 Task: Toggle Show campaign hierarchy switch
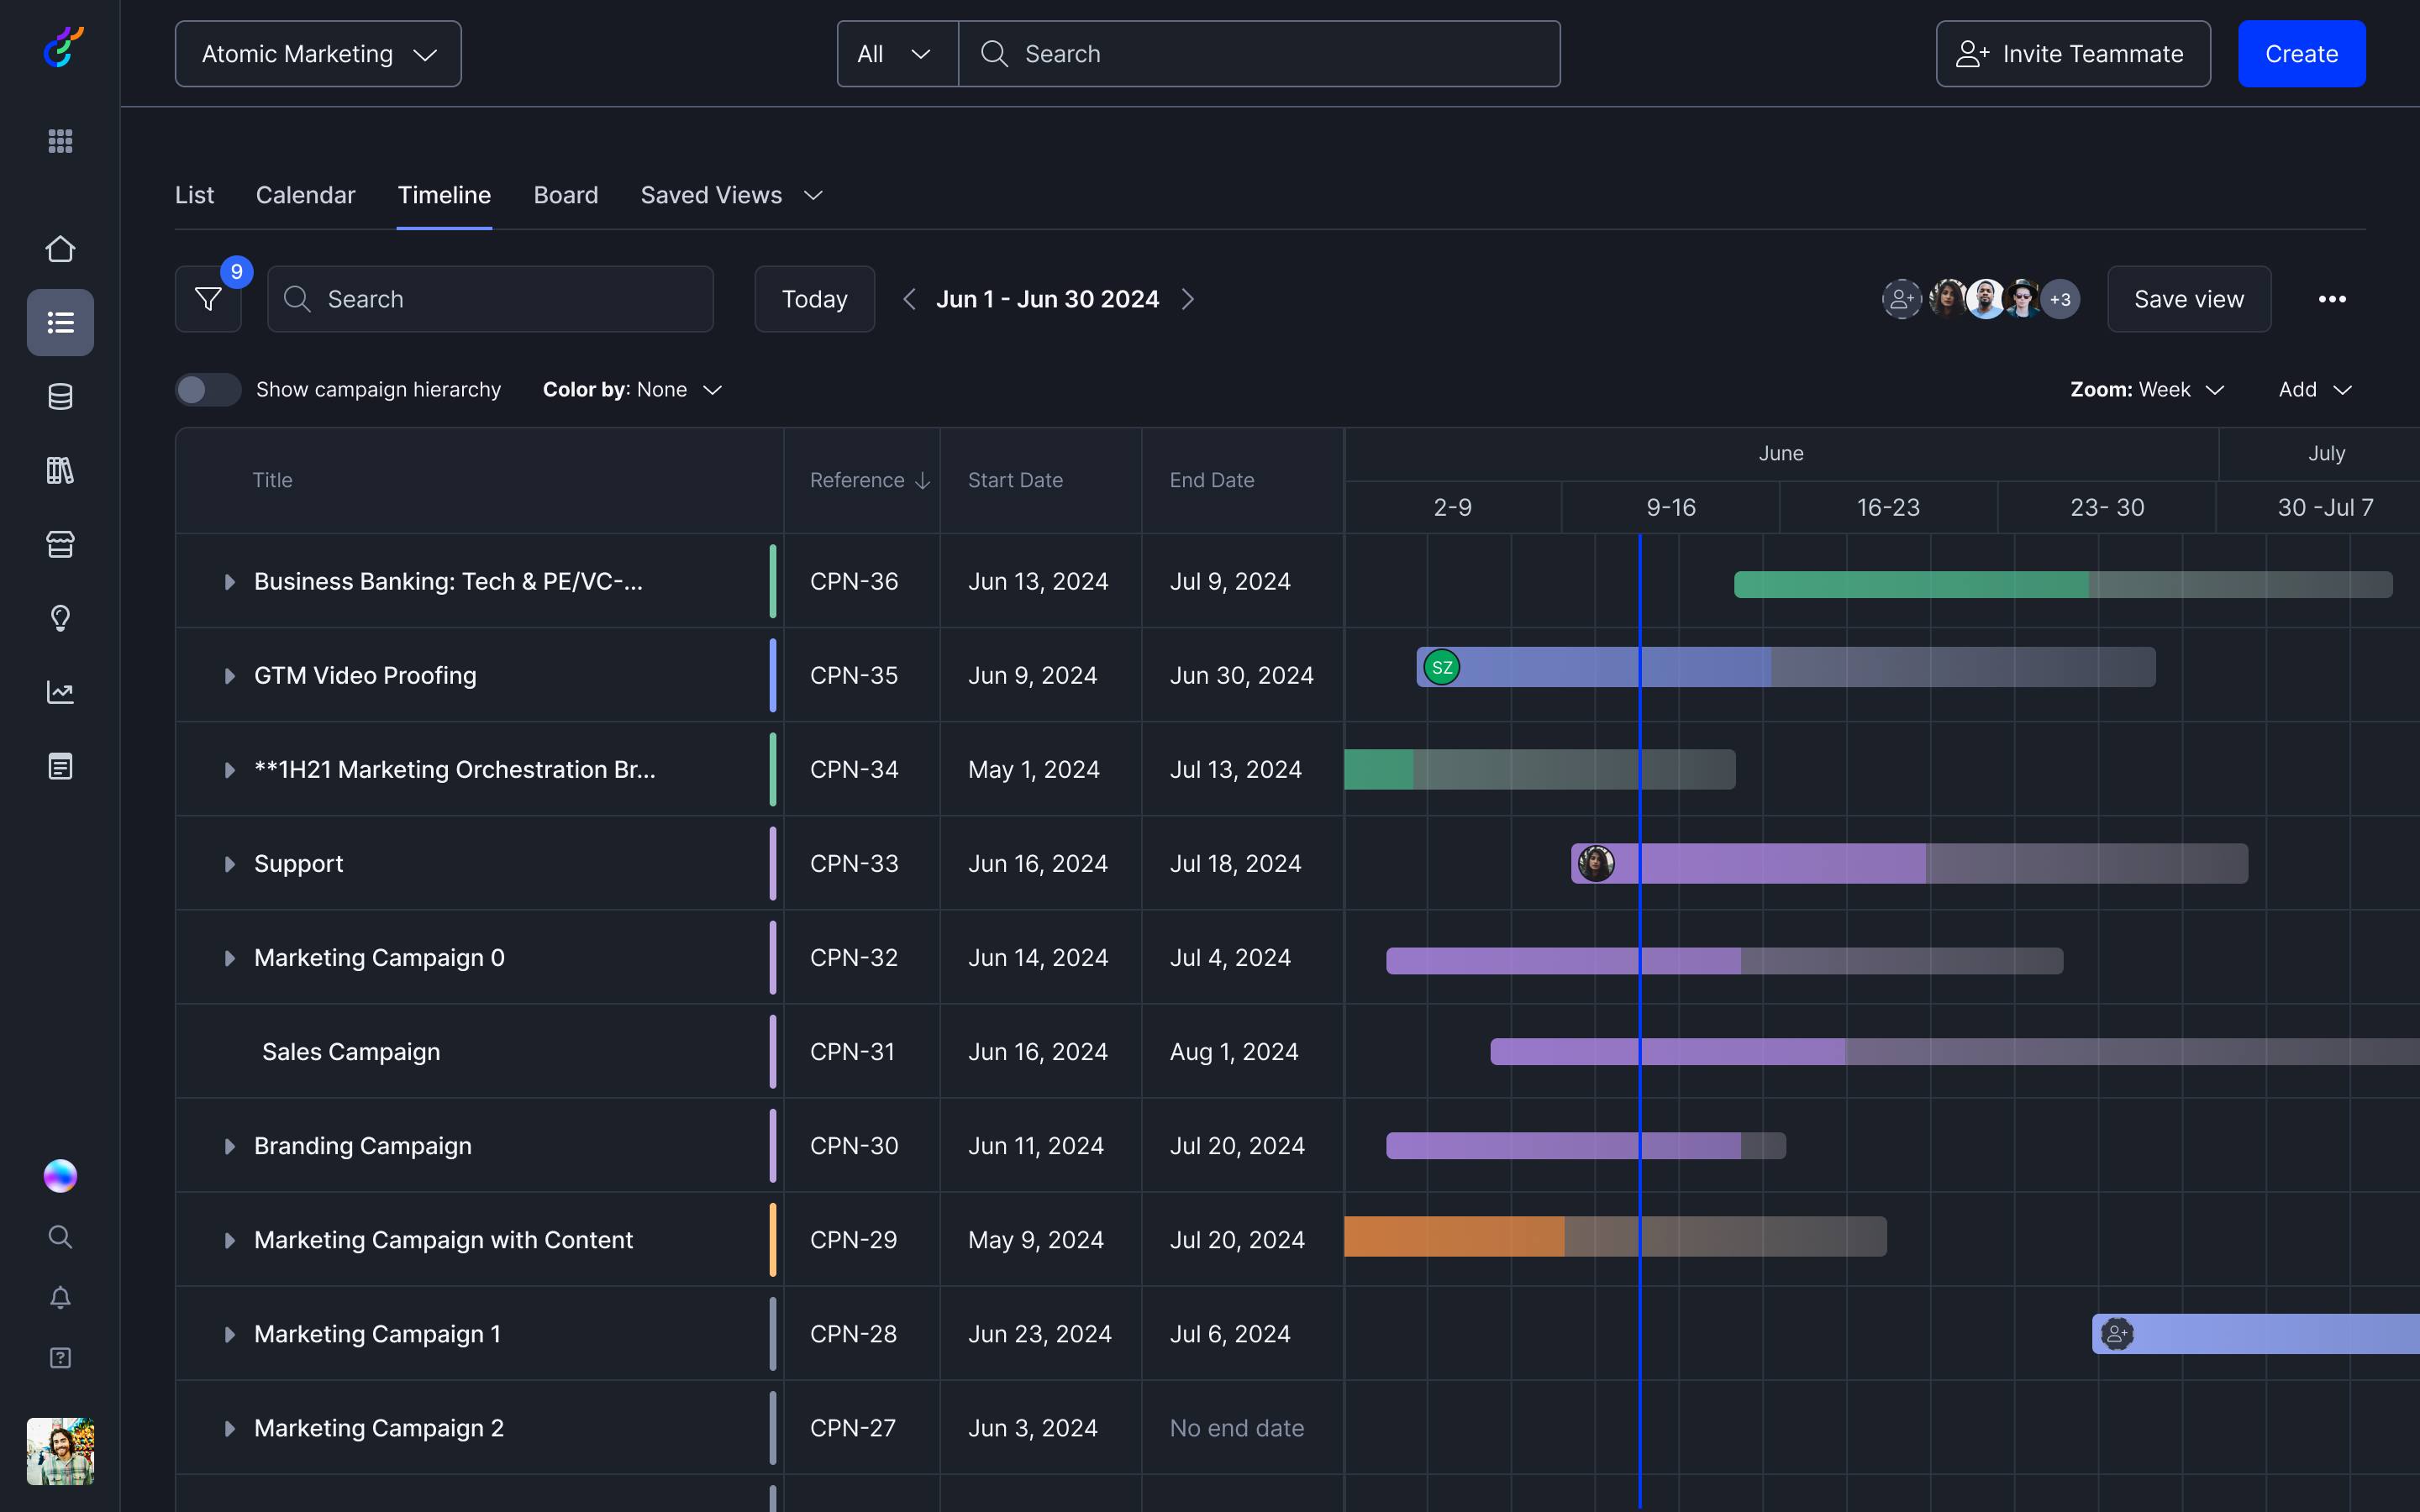(208, 389)
